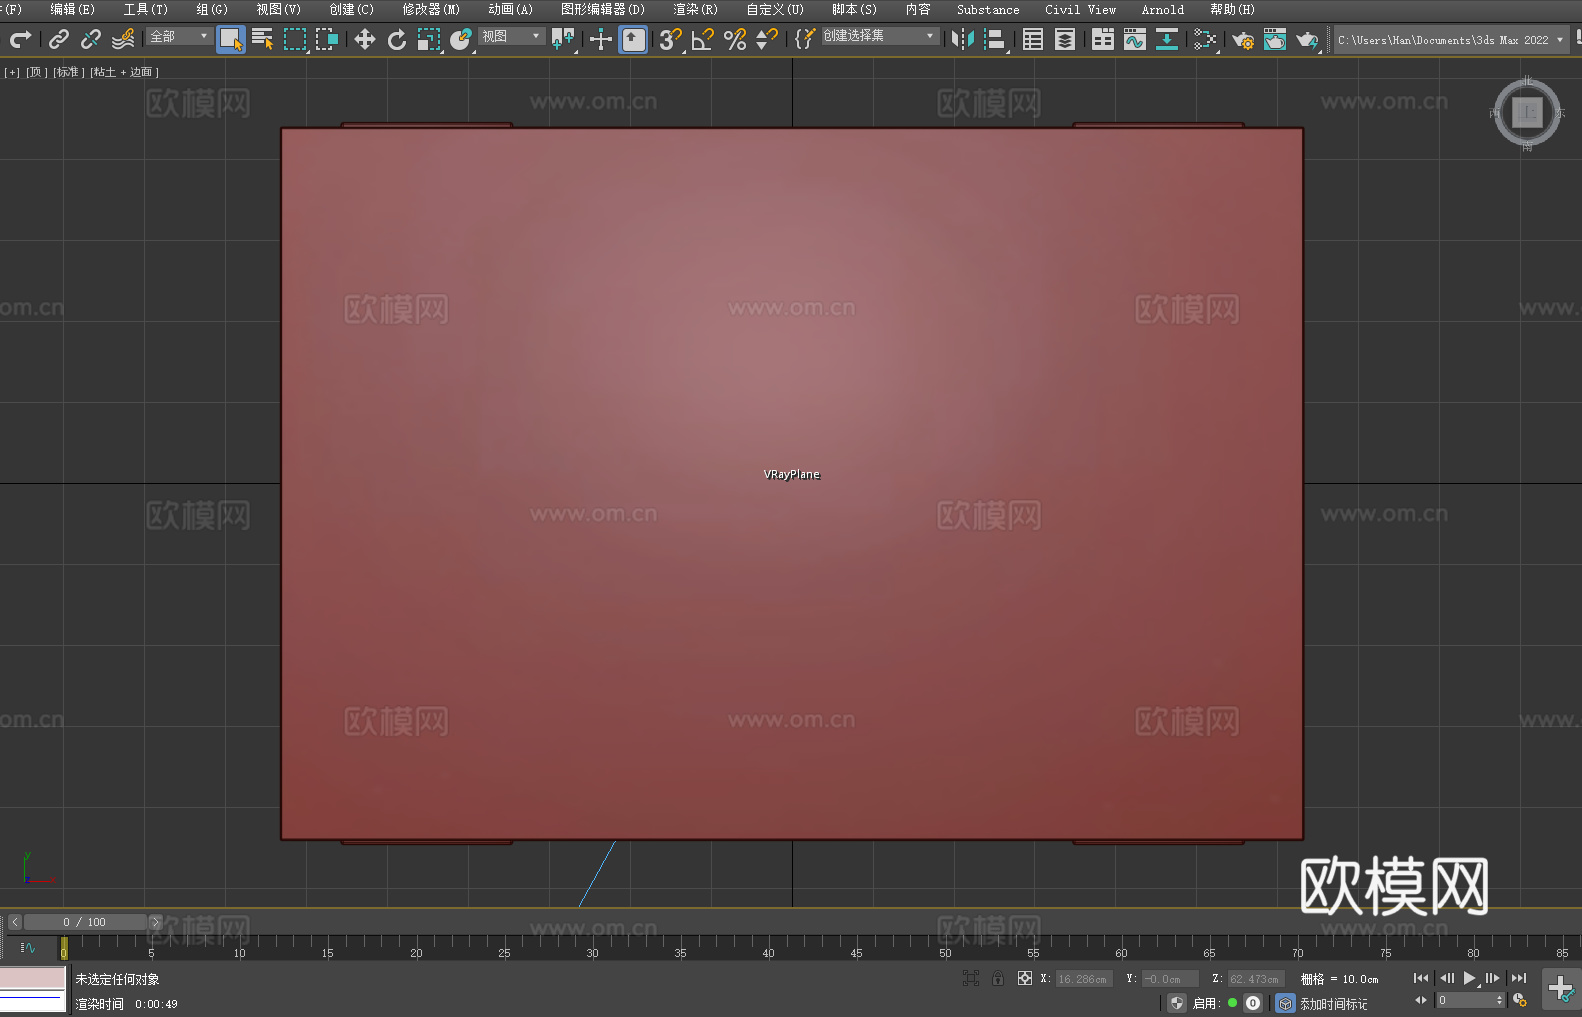The height and width of the screenshot is (1017, 1582).
Task: Choose Rectangular Selection Region tool
Action: (295, 39)
